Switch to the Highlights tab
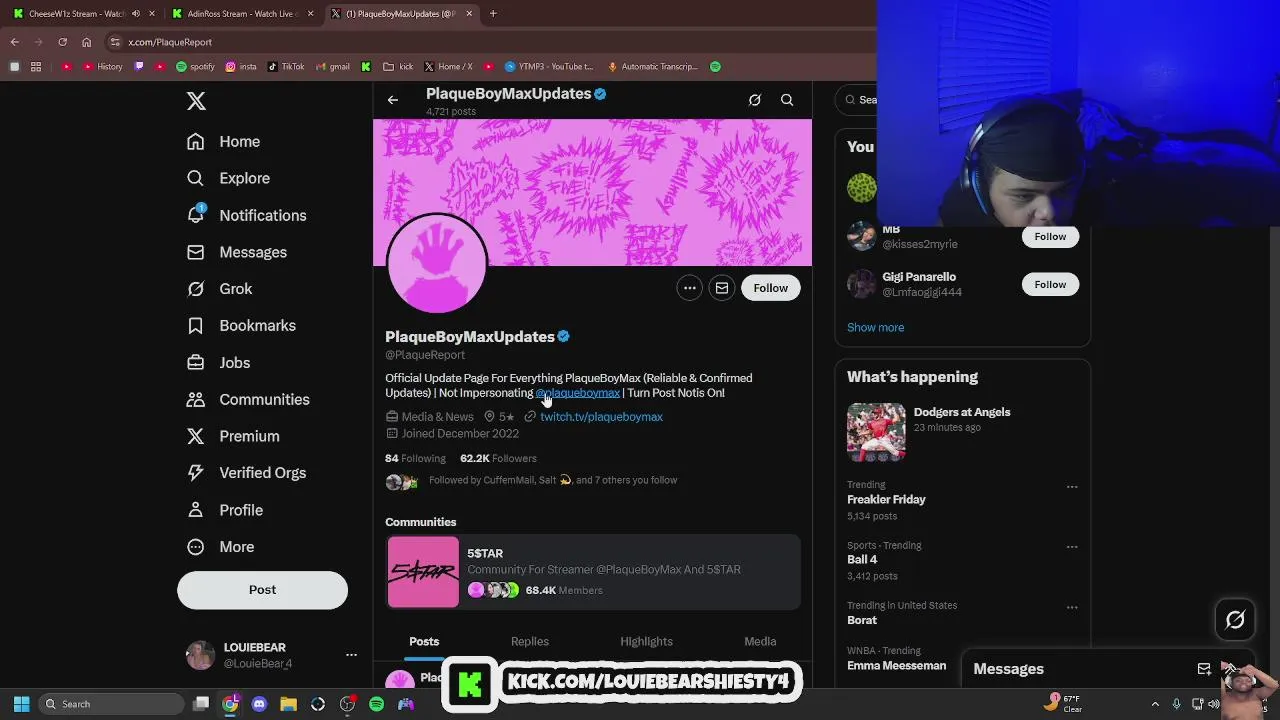This screenshot has height=720, width=1280. [646, 642]
